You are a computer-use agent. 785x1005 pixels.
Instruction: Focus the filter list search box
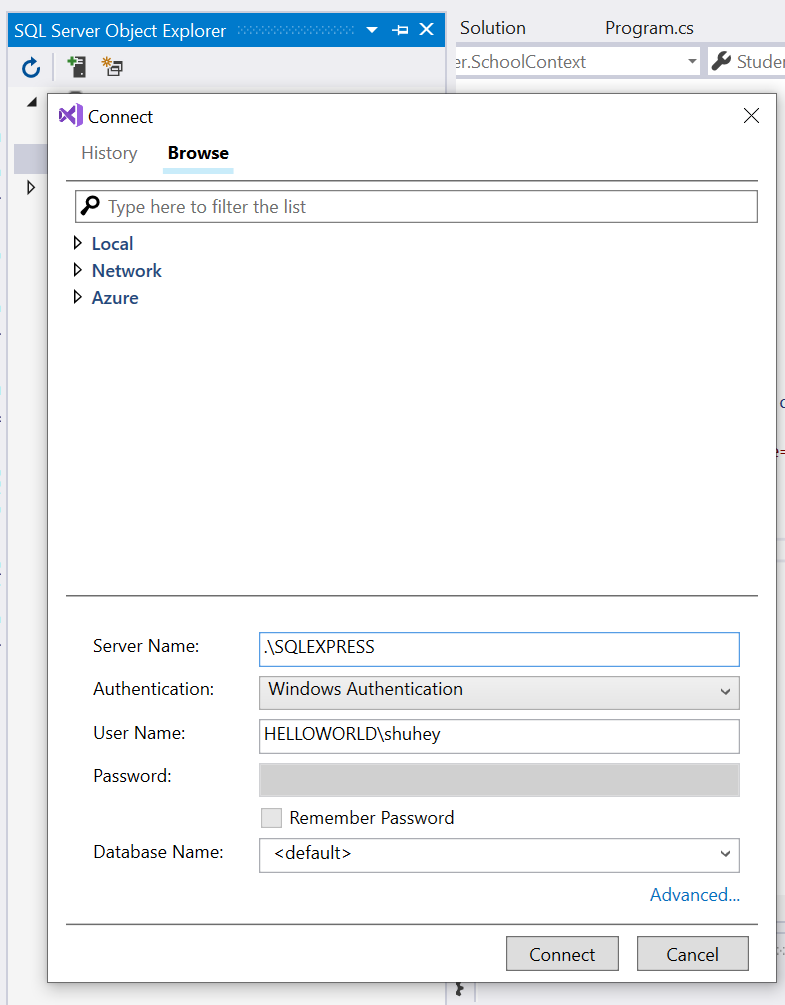click(417, 206)
